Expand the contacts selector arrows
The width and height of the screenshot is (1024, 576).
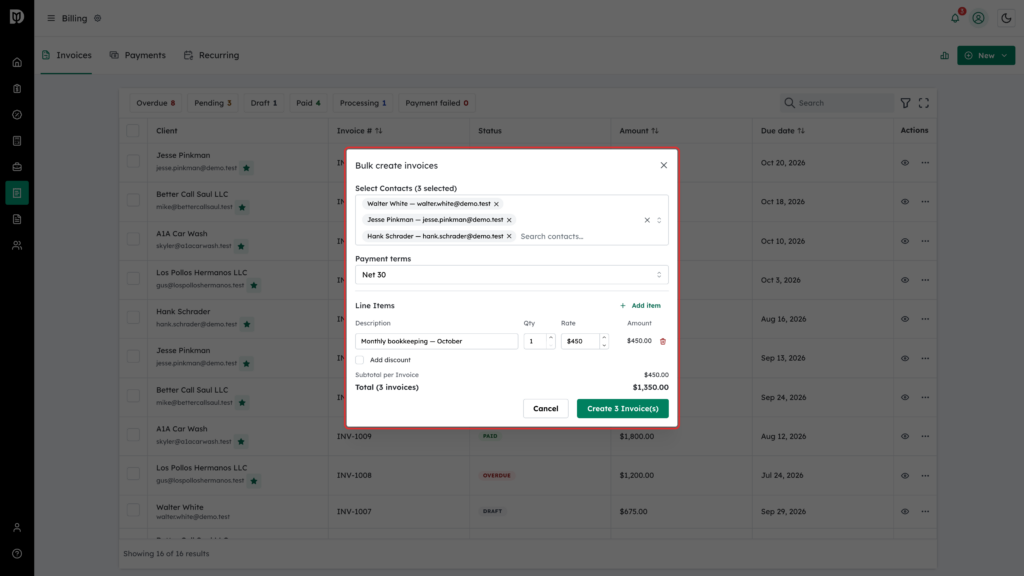(659, 220)
